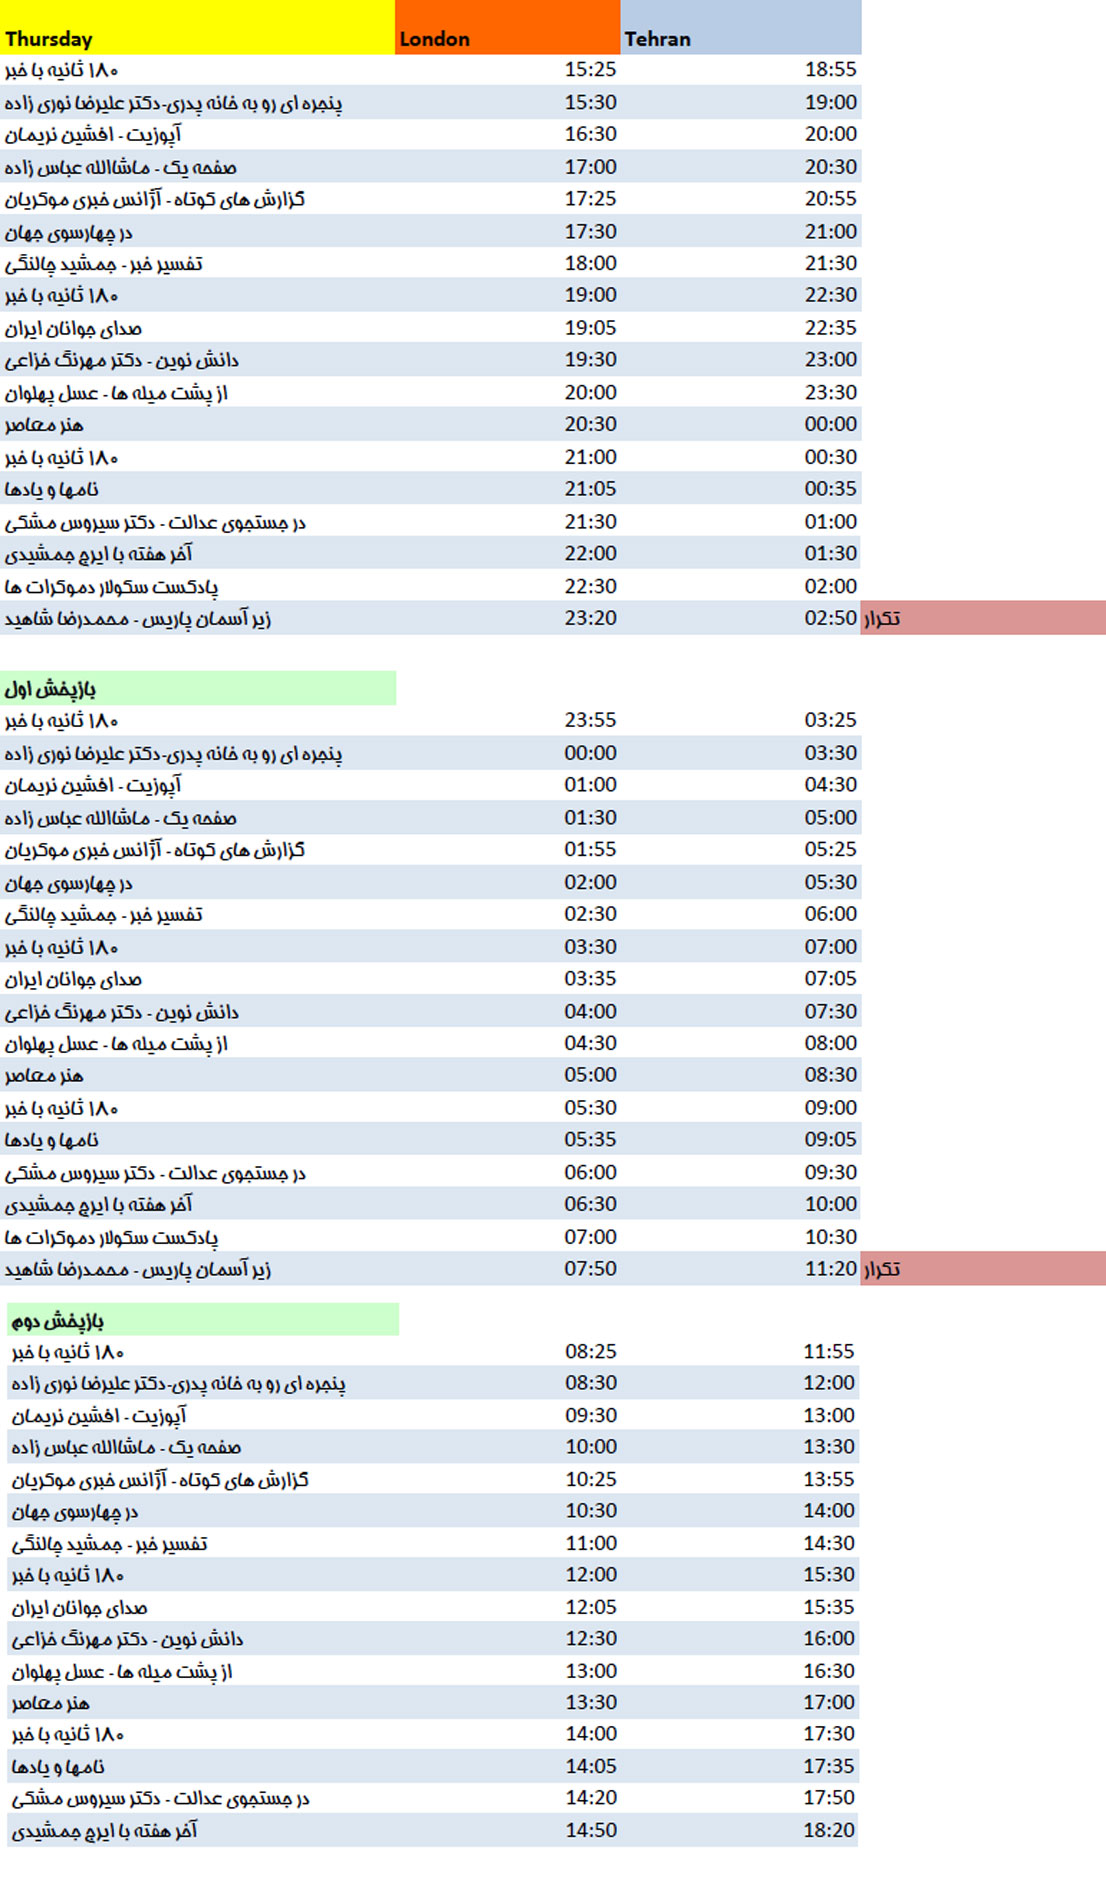Select the London time 14:50 cell

590,1830
